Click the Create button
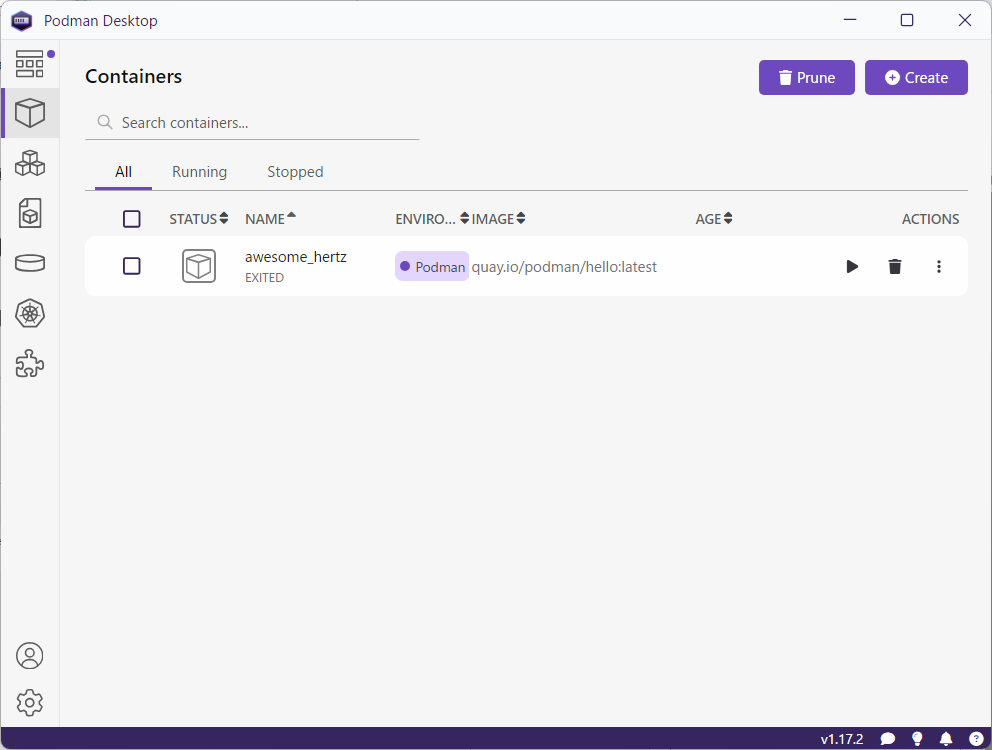Screen dimensions: 992x750 (916, 78)
